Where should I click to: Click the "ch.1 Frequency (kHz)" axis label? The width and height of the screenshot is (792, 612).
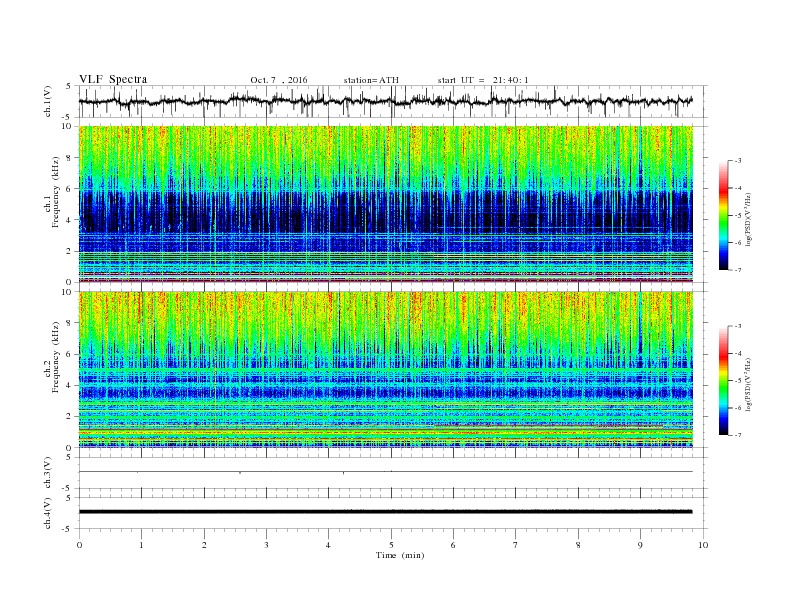coord(52,192)
